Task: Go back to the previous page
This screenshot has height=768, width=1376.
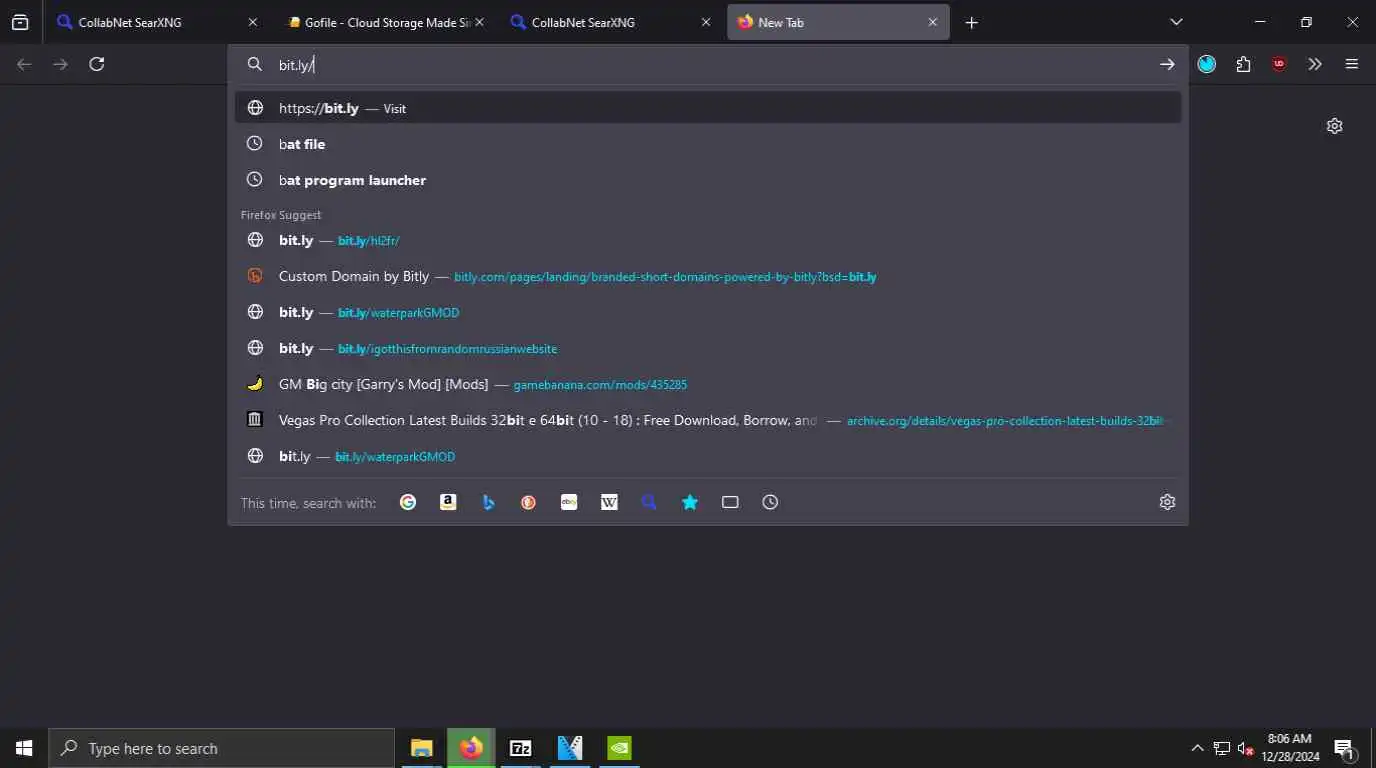Action: coord(24,64)
